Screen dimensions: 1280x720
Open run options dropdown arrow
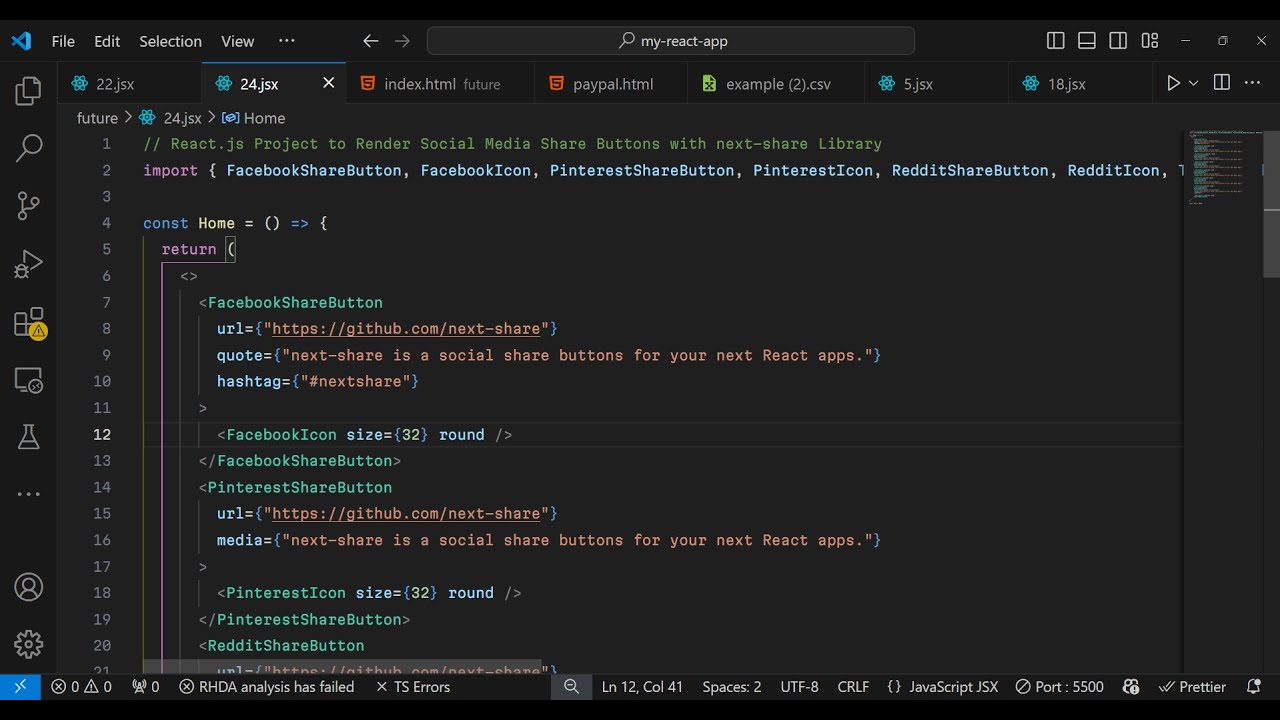pos(1193,83)
